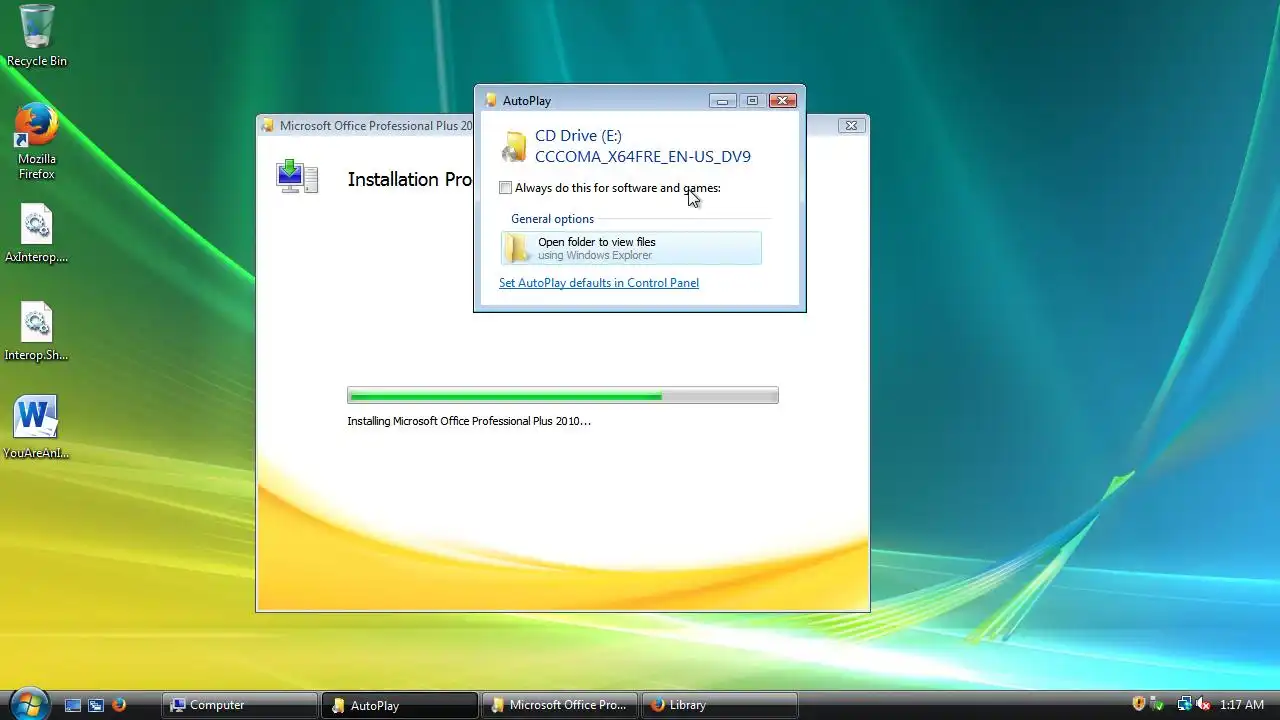The image size is (1280, 720).
Task: Click the CD drive icon in AutoPlay
Action: click(514, 146)
